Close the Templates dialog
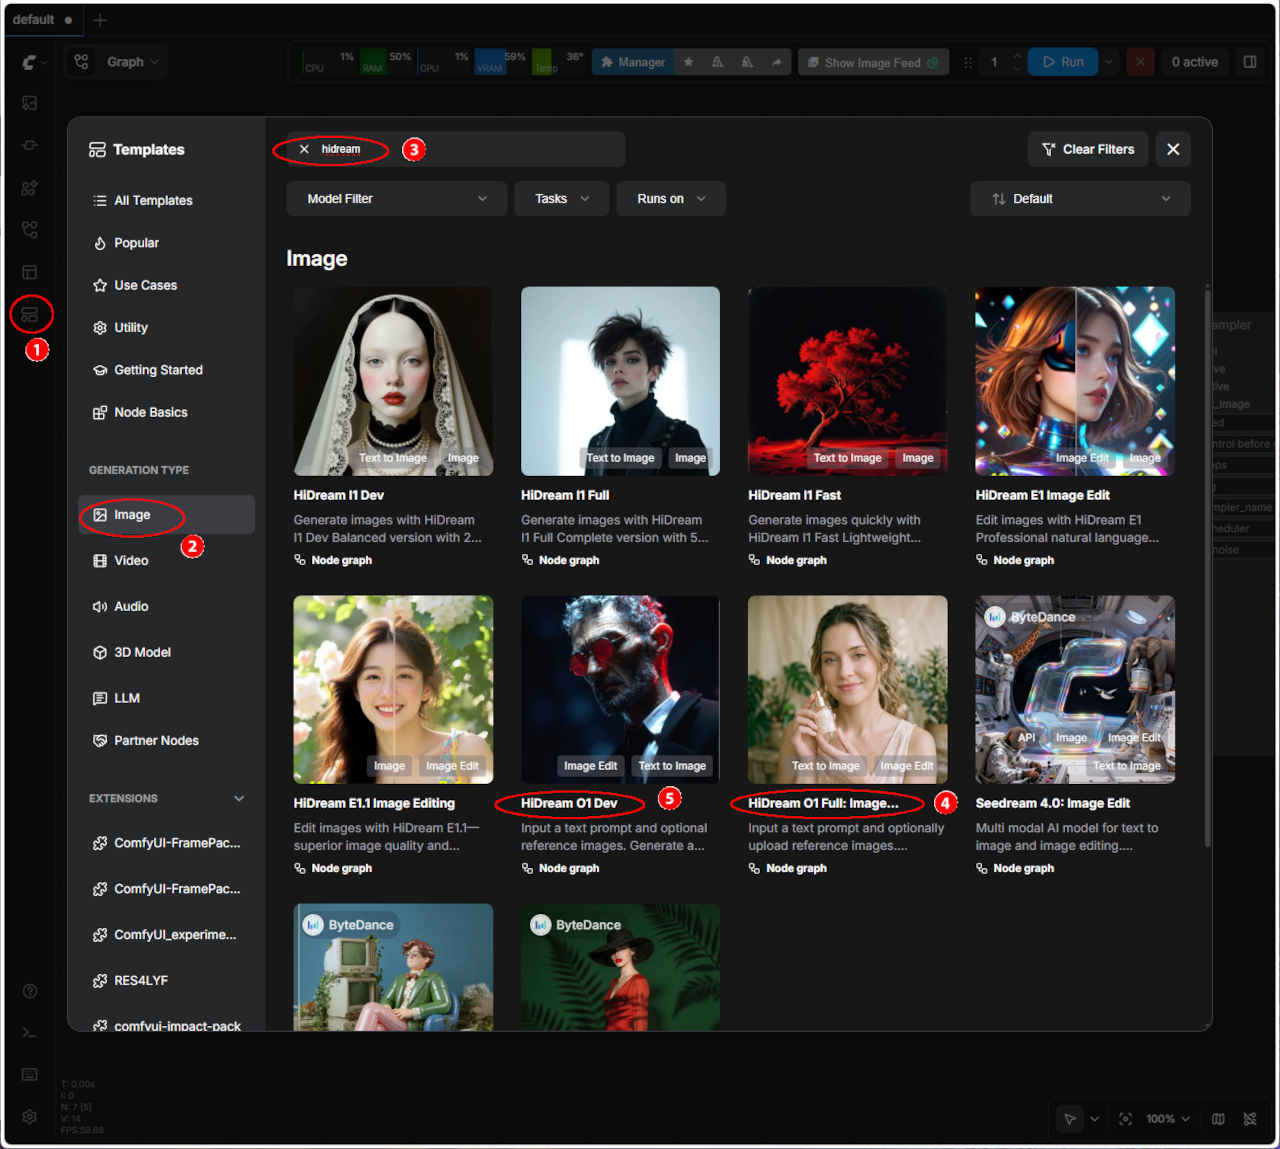This screenshot has width=1280, height=1149. (x=1173, y=149)
